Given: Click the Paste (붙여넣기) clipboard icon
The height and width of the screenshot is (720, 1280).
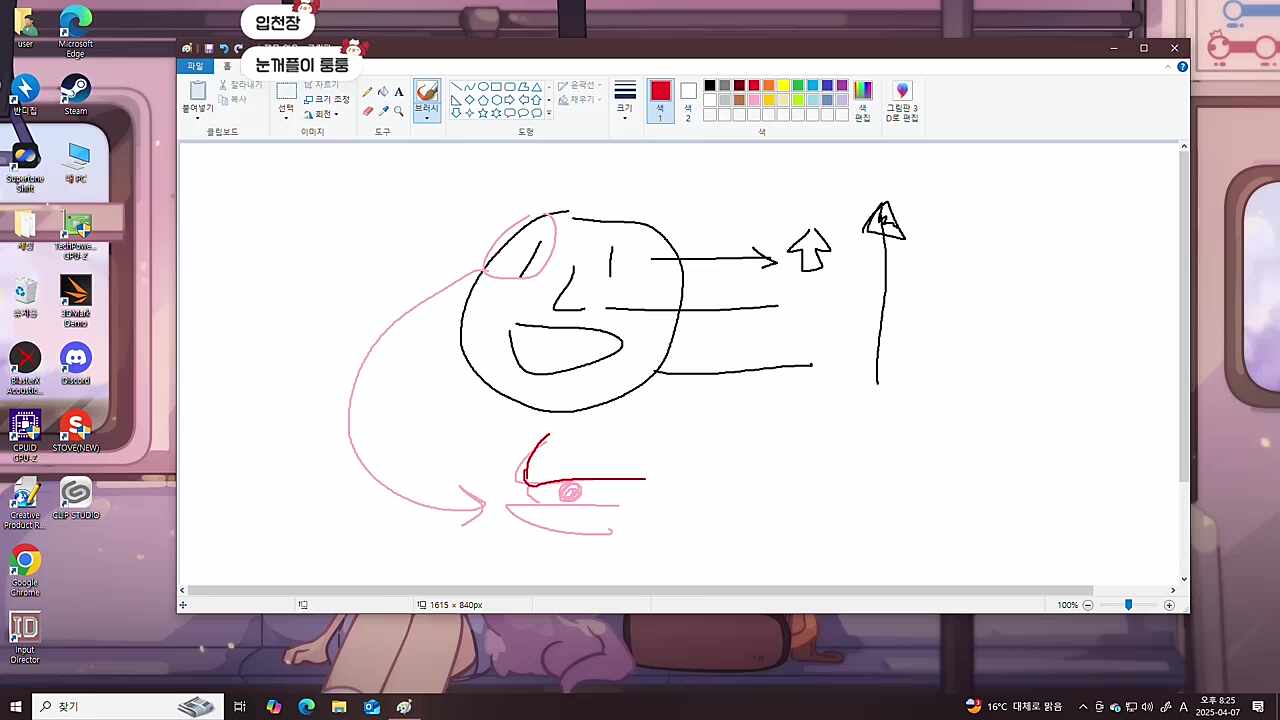Looking at the screenshot, I should pyautogui.click(x=198, y=91).
